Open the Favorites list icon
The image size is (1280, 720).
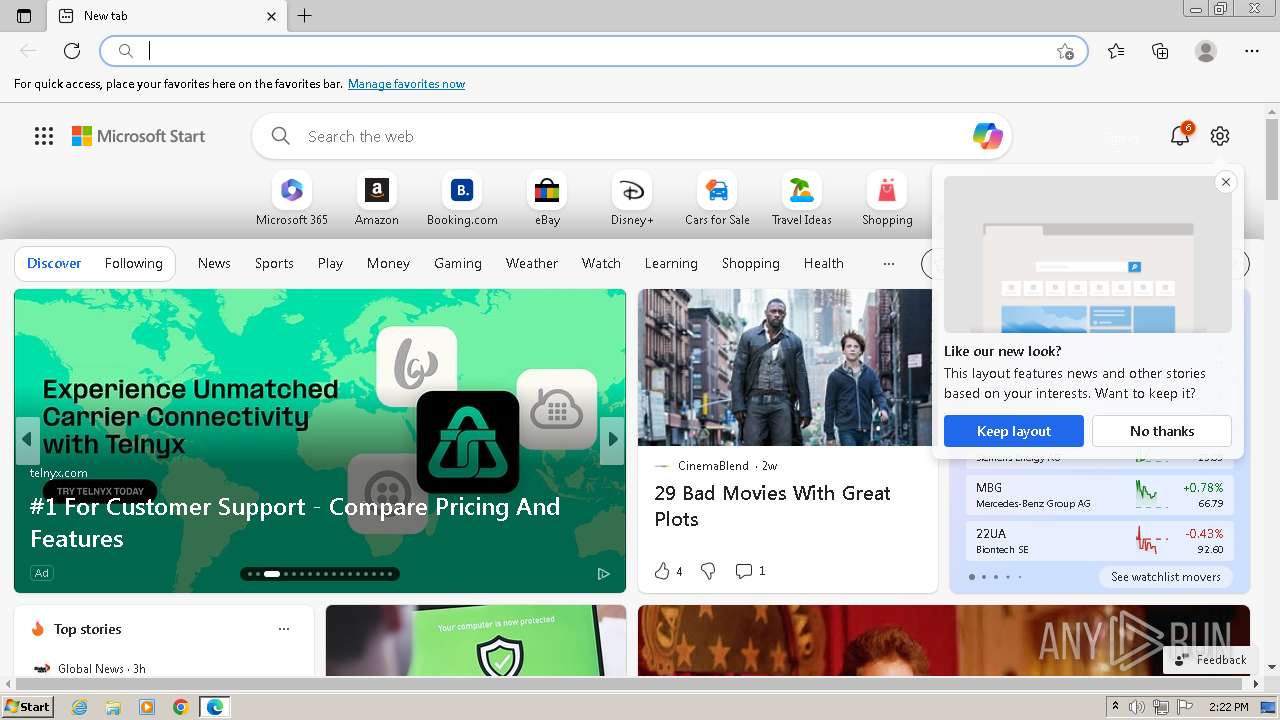click(1116, 51)
